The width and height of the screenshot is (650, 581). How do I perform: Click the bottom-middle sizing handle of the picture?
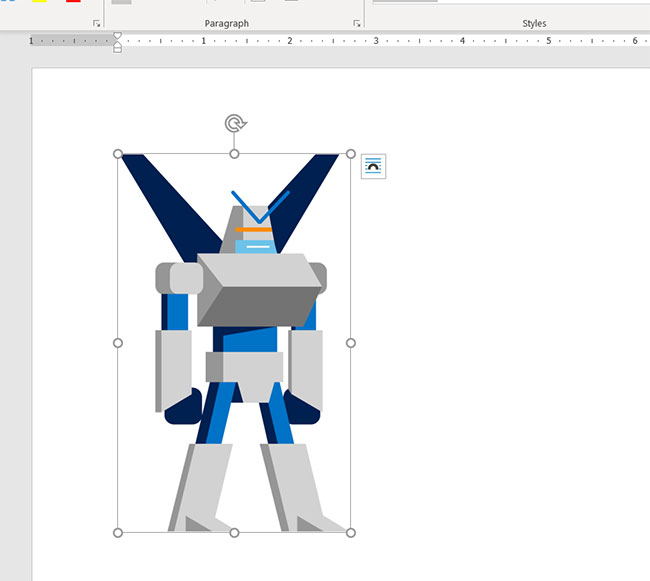(234, 533)
